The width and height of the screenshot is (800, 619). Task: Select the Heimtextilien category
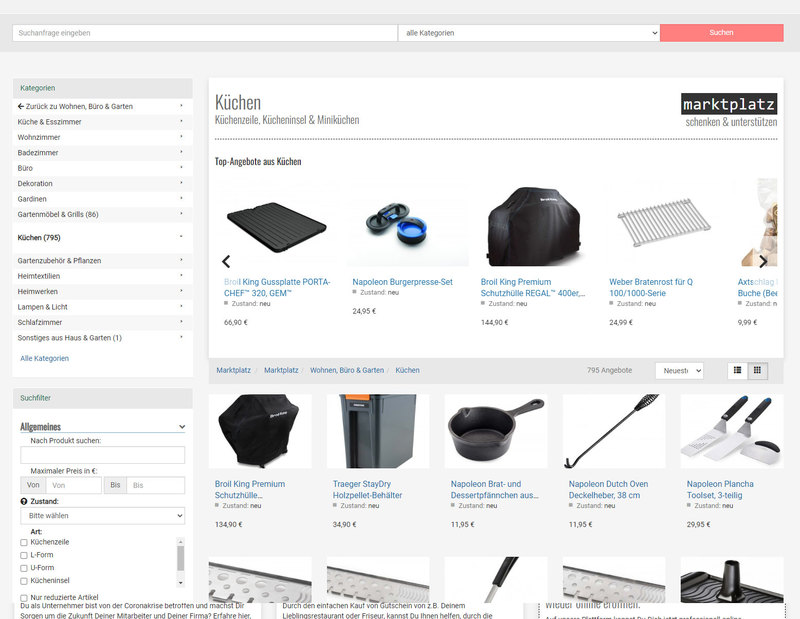pos(39,276)
